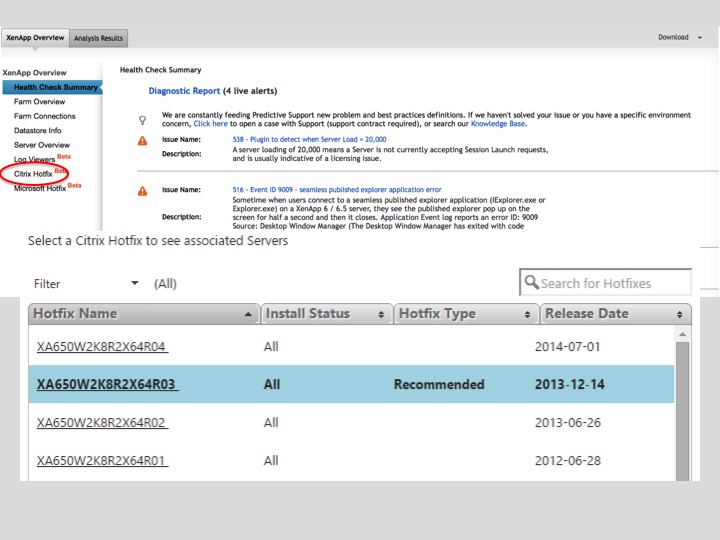Open Server Overview in the sidebar
The image size is (720, 540).
[x=42, y=145]
